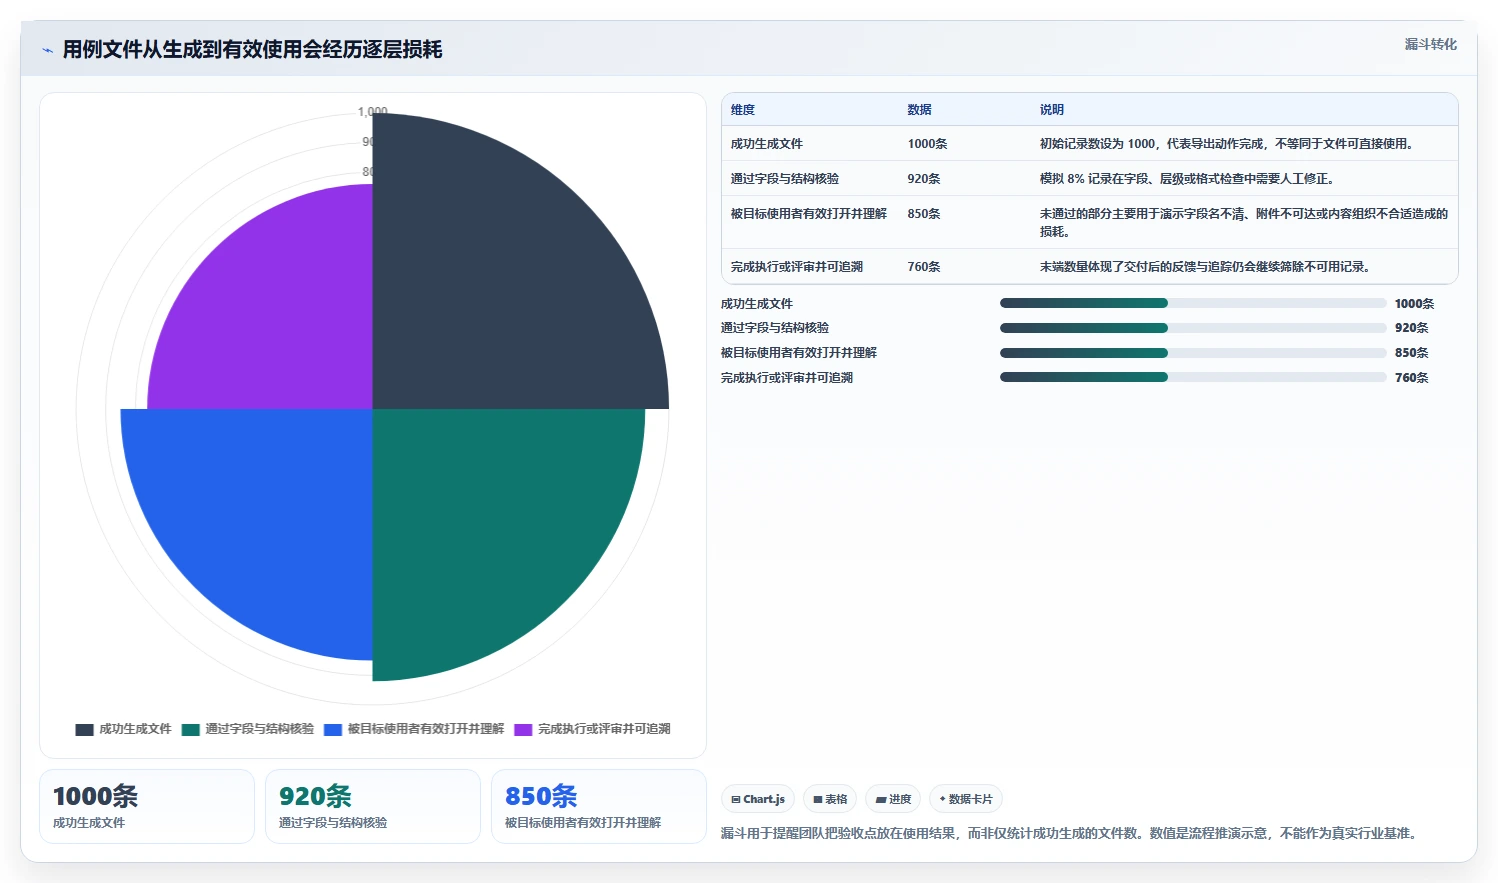1498x883 pixels.
Task: Click the 成功生成文件 progress bar
Action: (1193, 303)
